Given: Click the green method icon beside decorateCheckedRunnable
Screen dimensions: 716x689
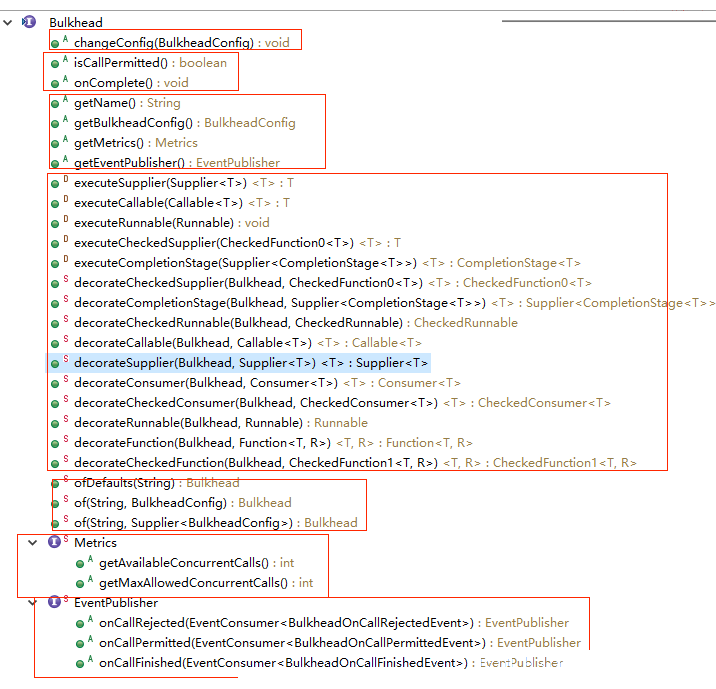Looking at the screenshot, I should pos(55,324).
